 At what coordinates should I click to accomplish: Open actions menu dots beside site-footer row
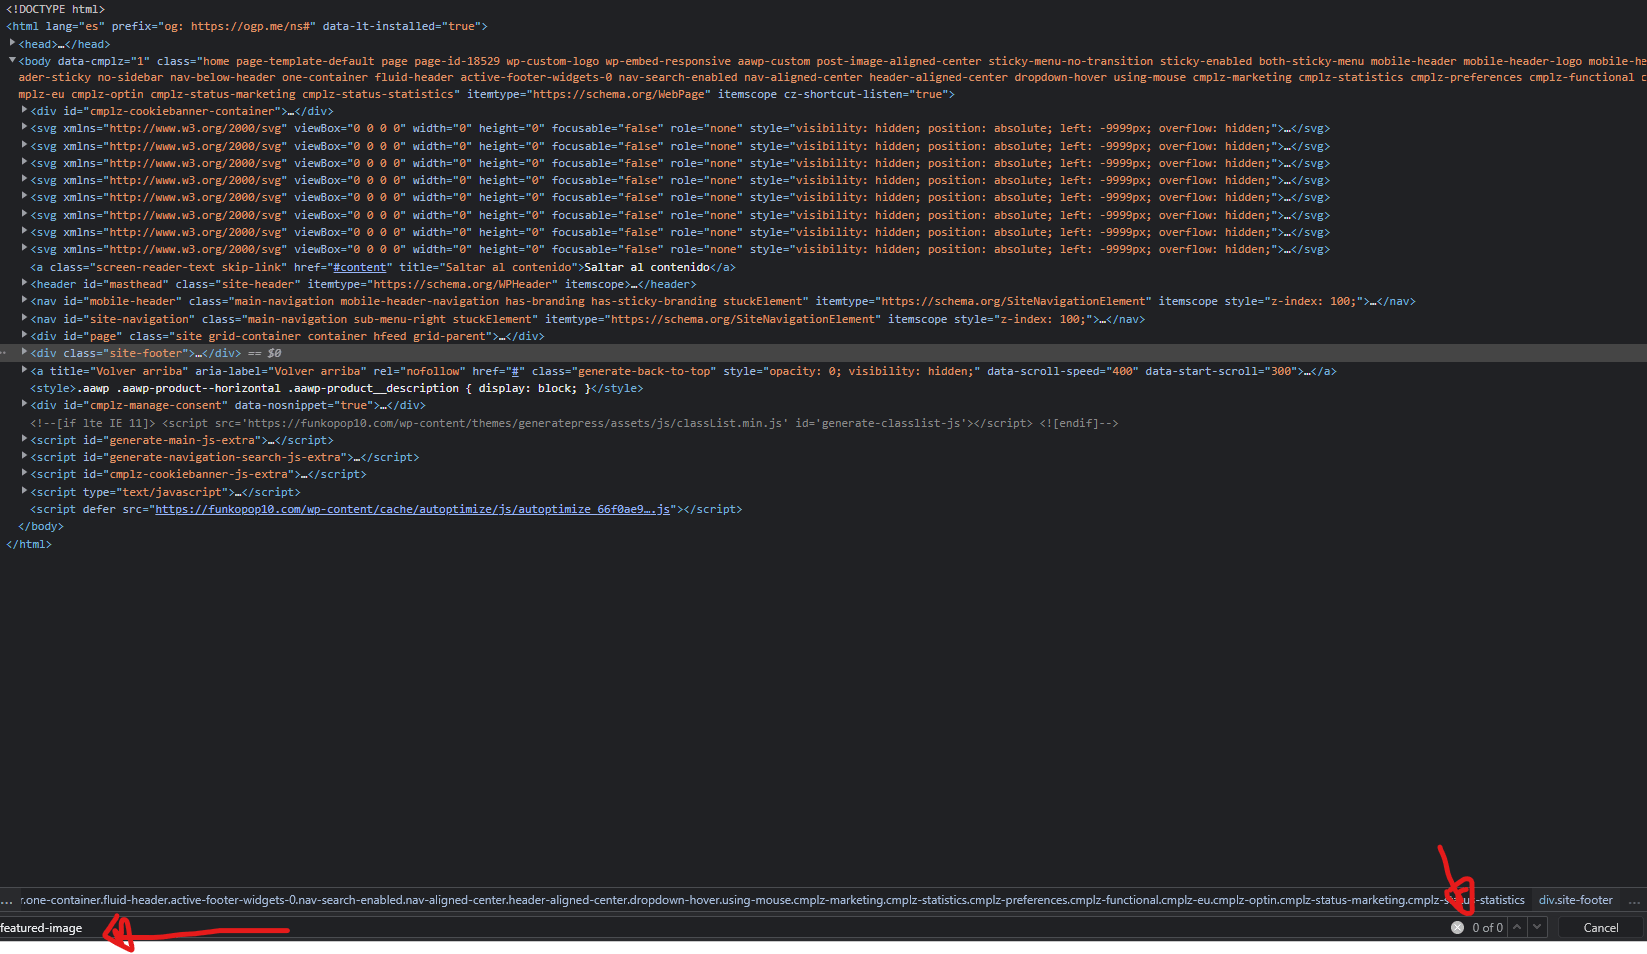click(x=5, y=353)
